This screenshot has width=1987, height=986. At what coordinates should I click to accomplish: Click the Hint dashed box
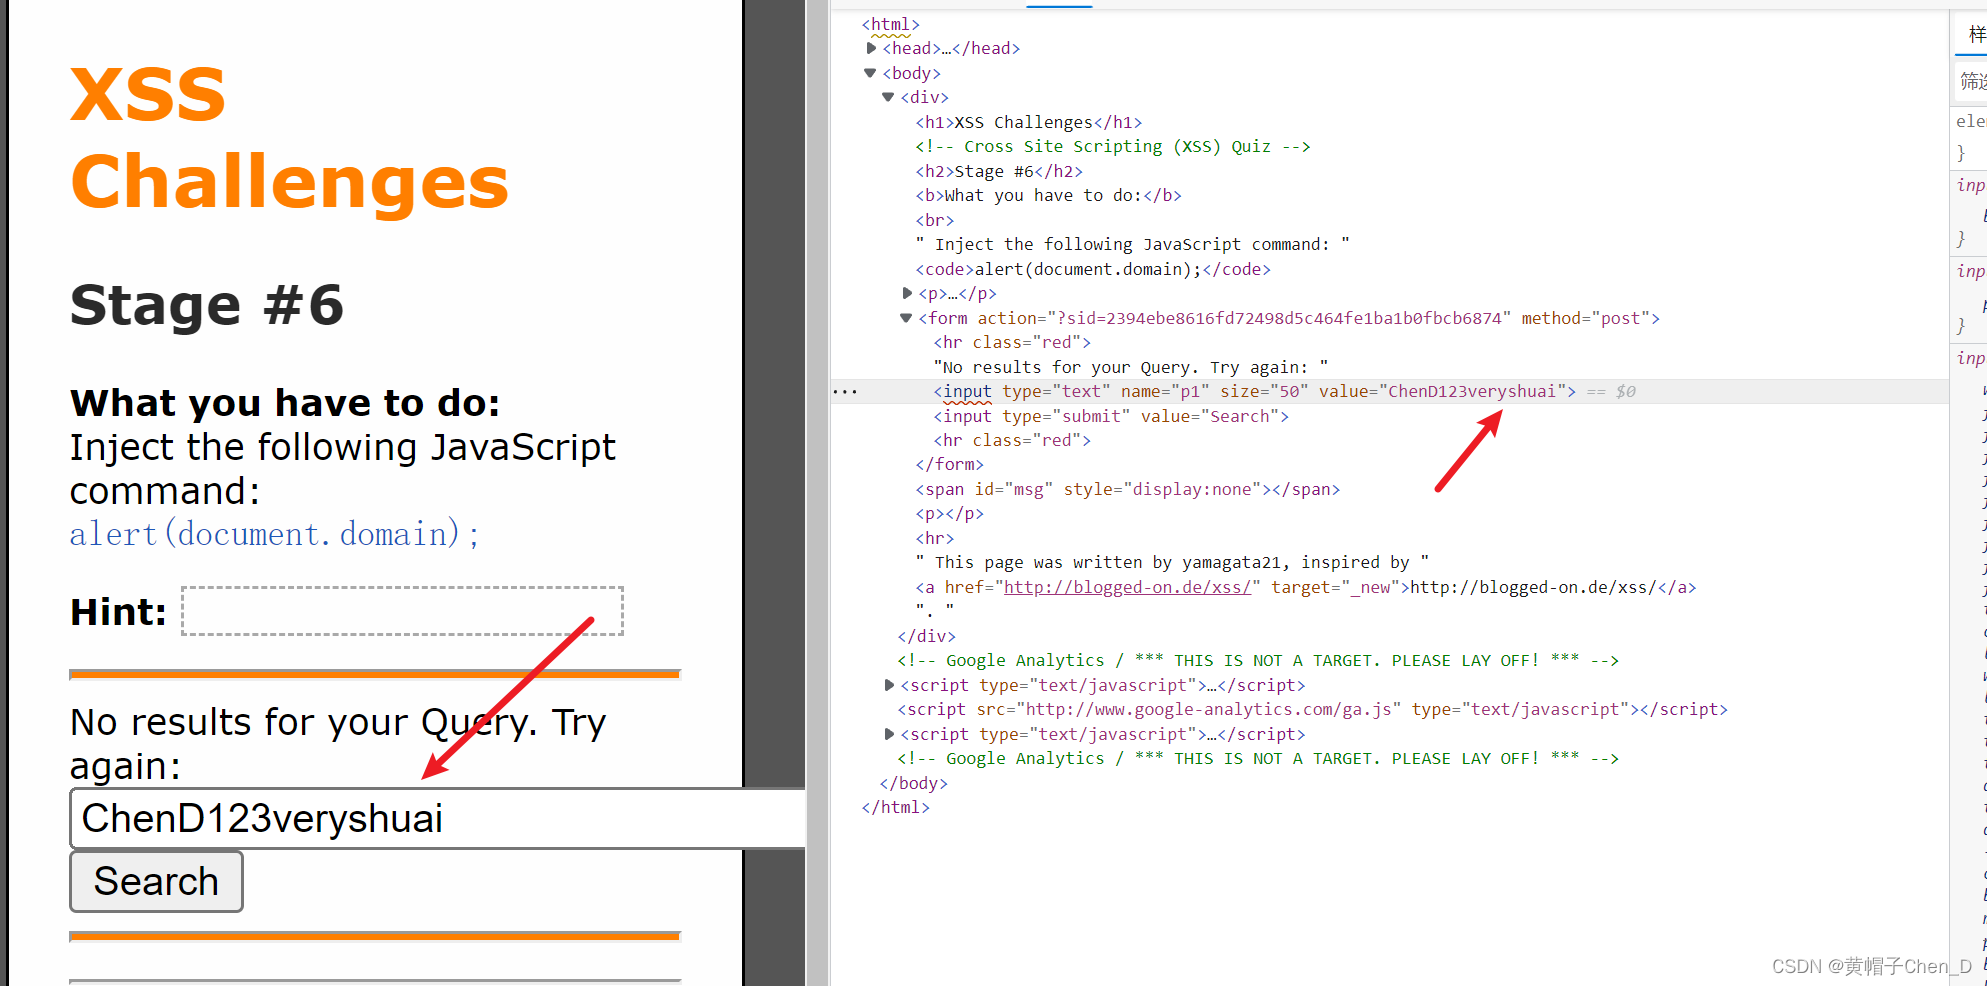coord(402,611)
